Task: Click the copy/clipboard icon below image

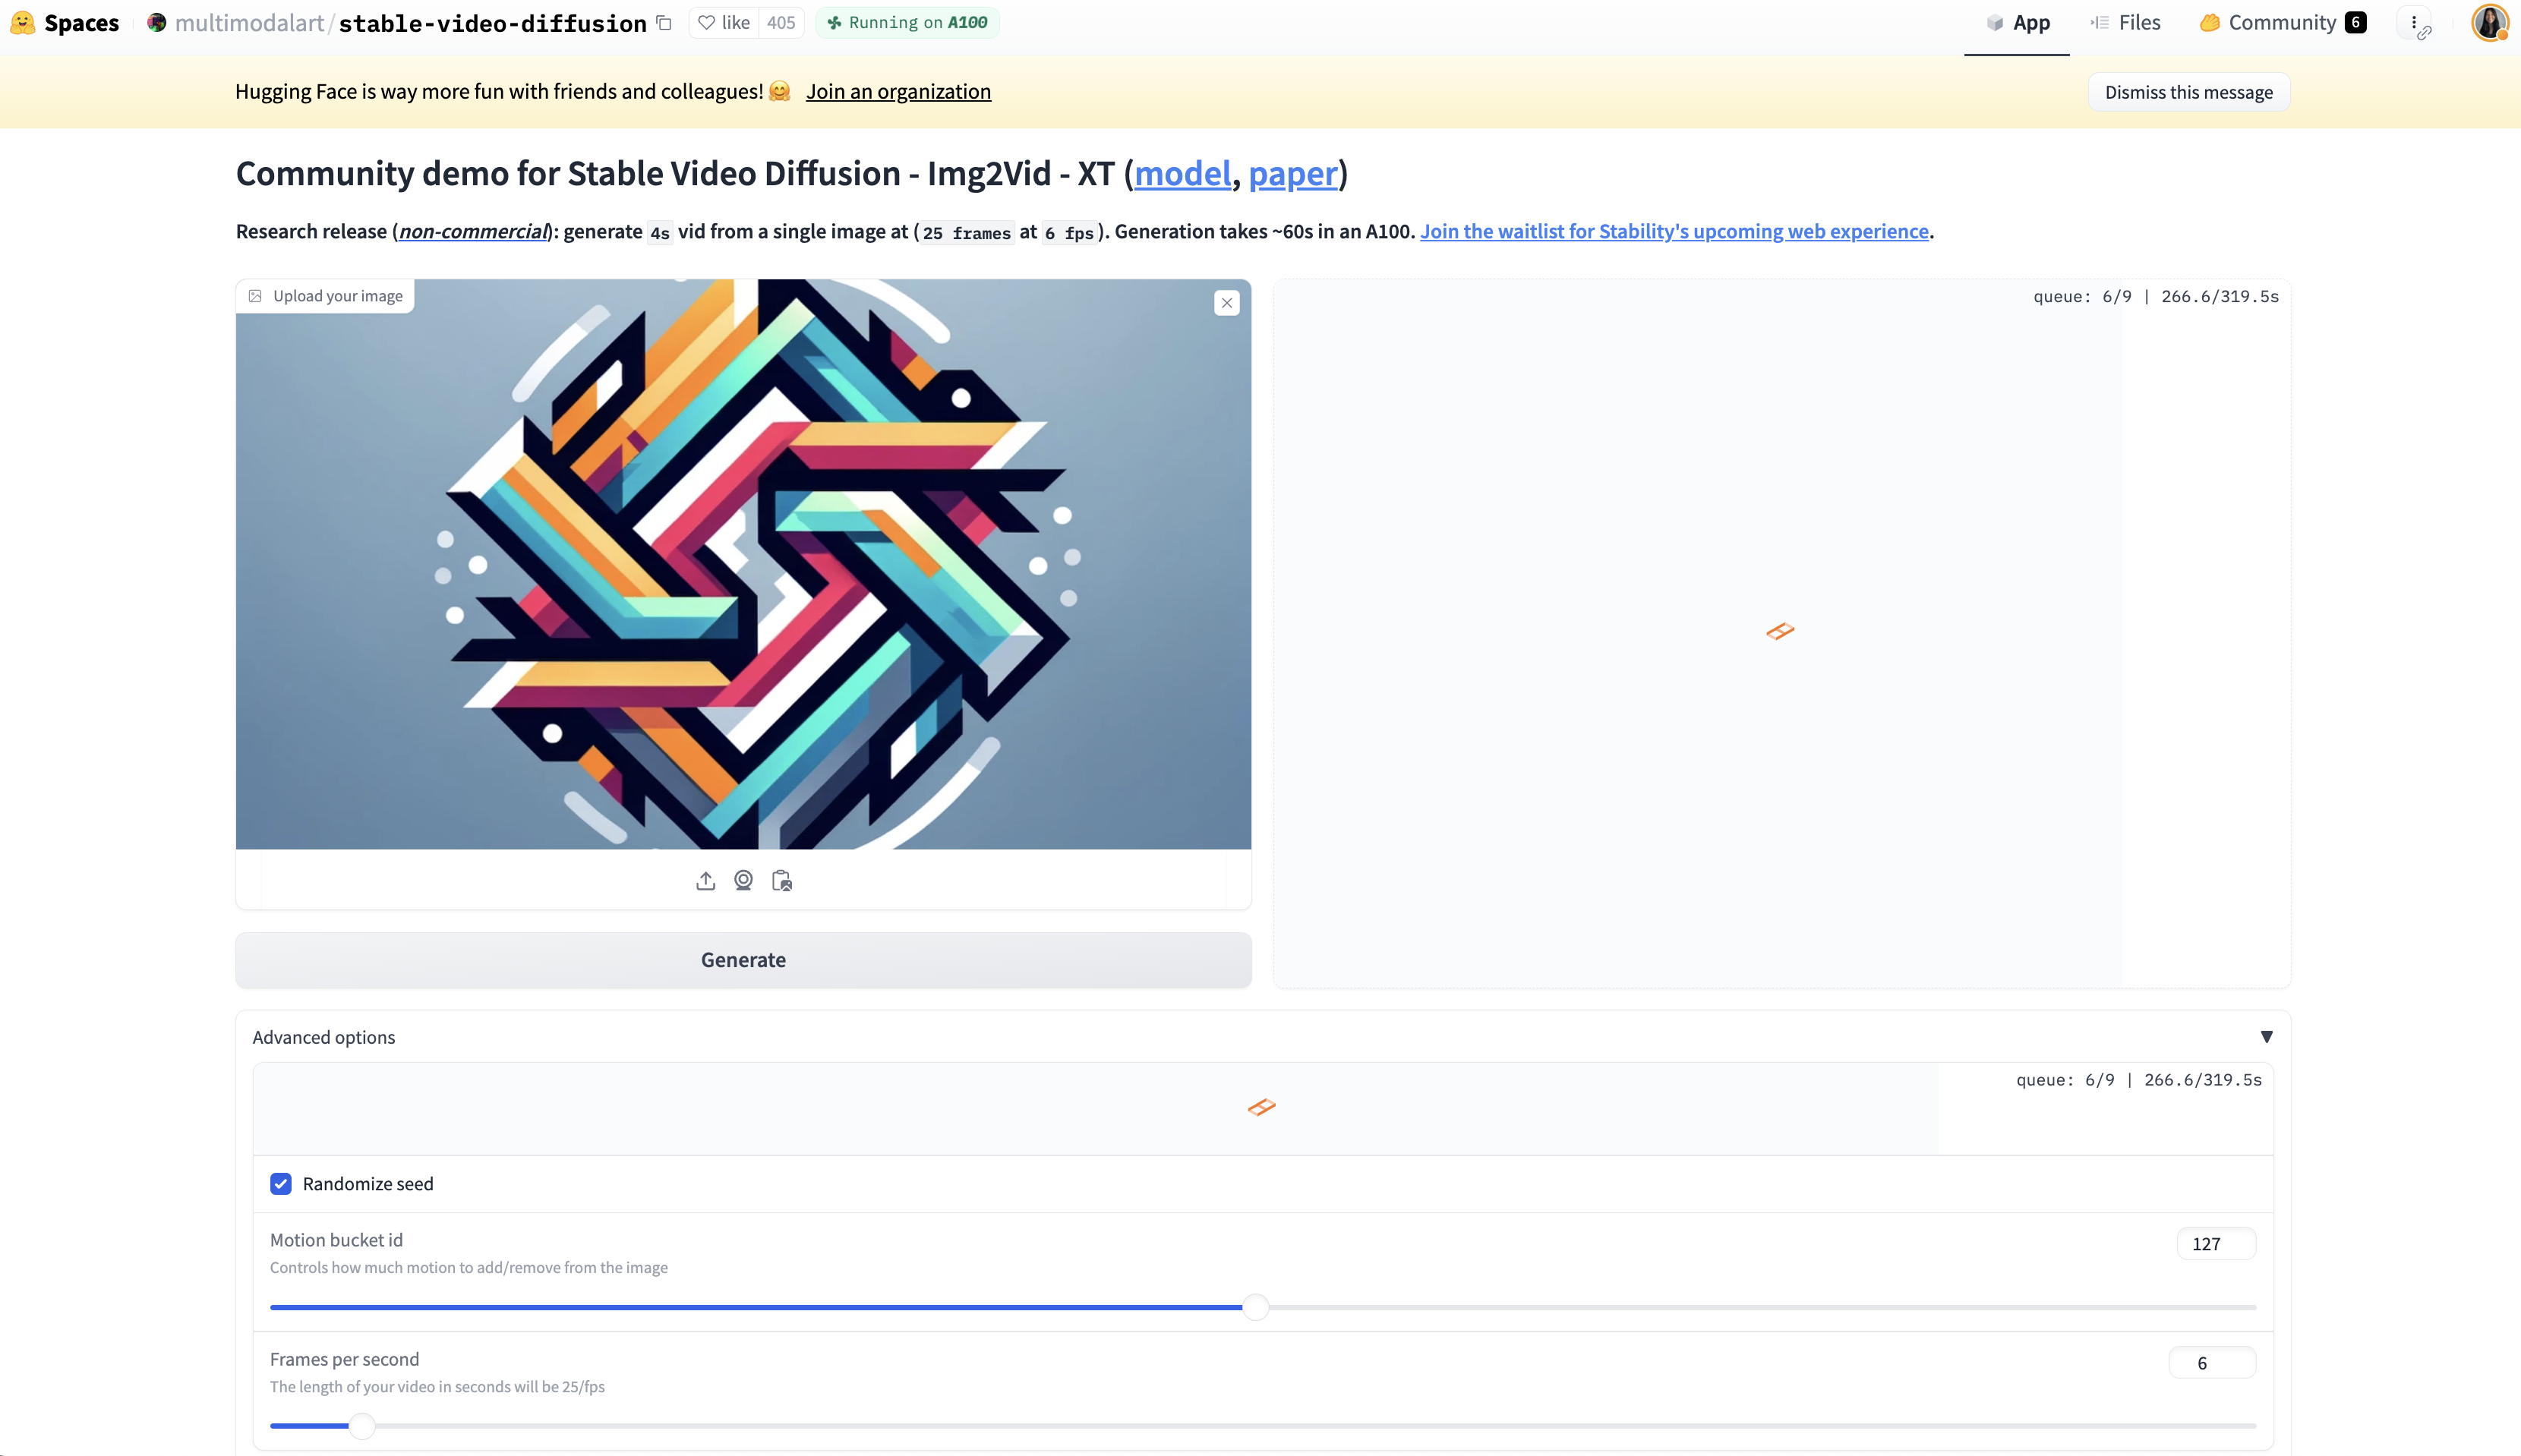Action: pyautogui.click(x=782, y=881)
